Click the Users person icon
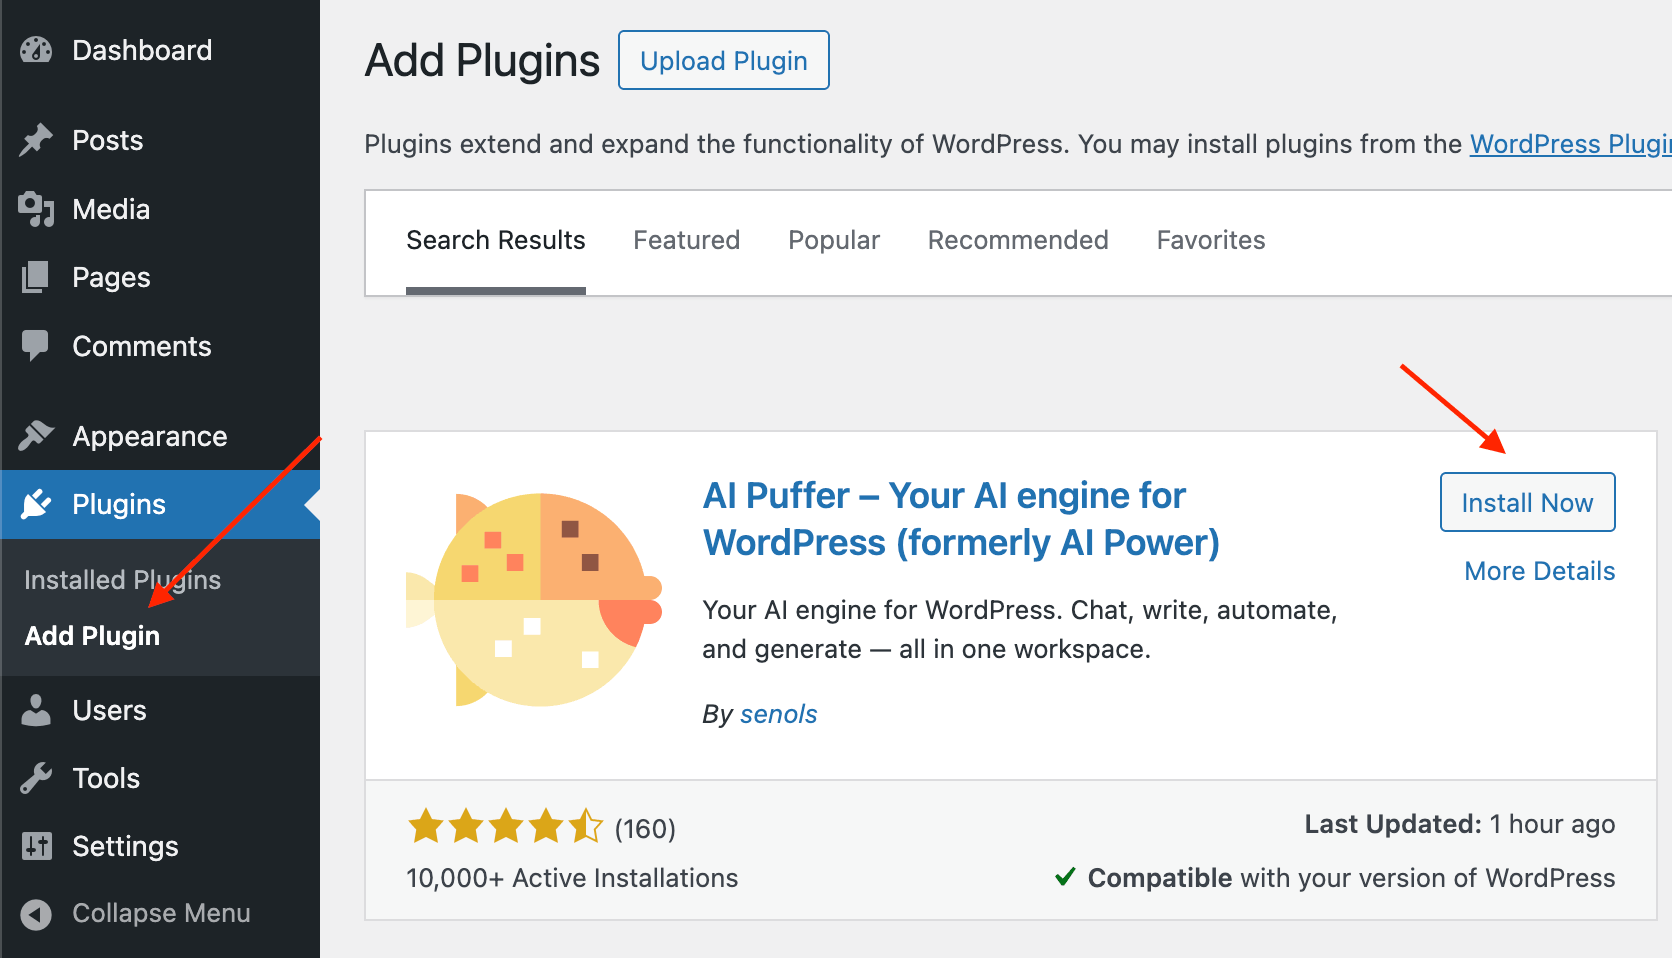 pos(36,710)
